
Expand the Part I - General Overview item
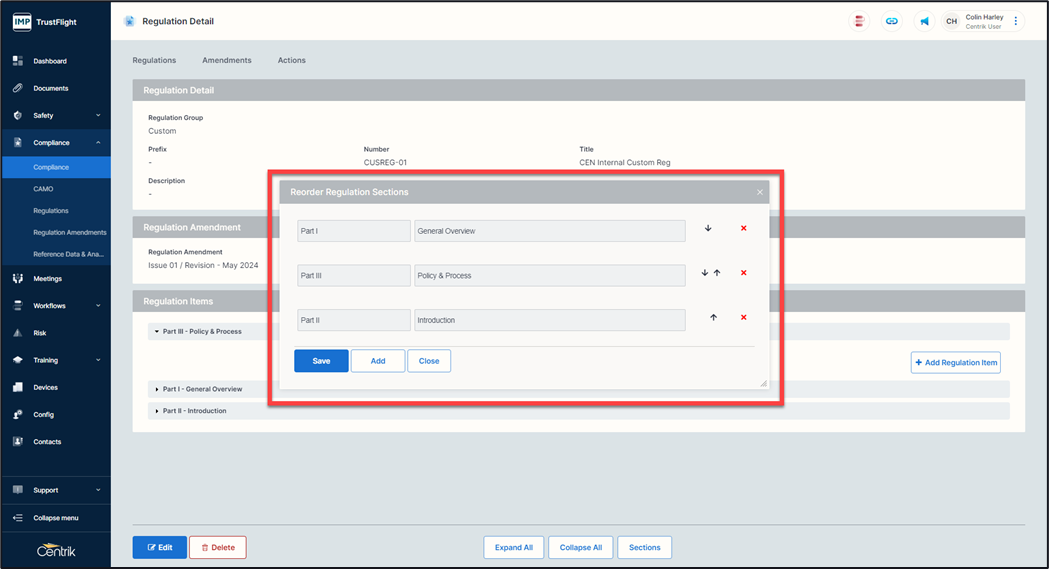(x=197, y=389)
